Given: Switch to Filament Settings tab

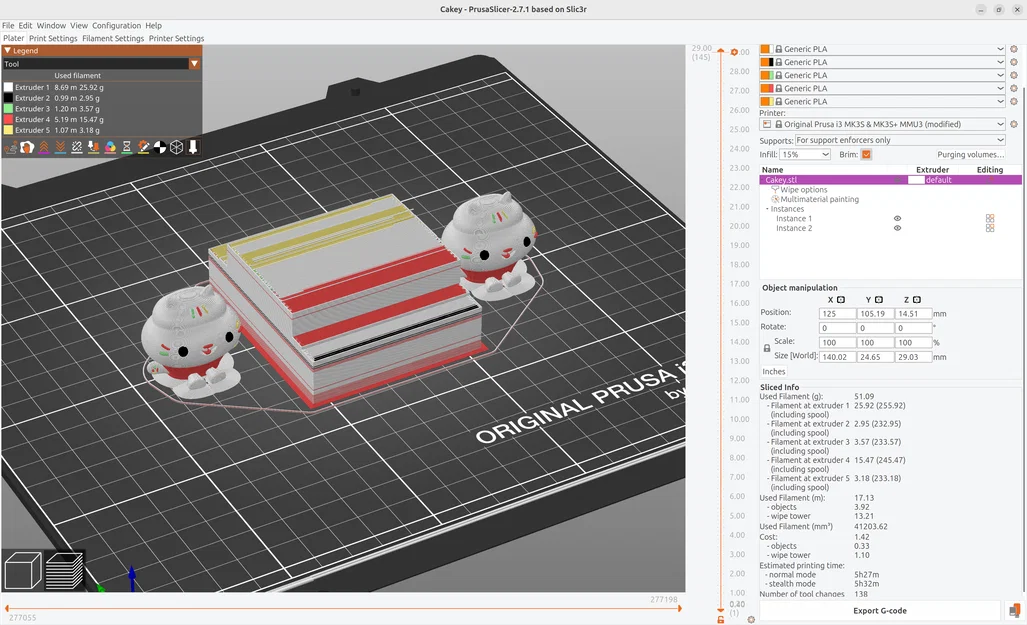Looking at the screenshot, I should pos(113,39).
